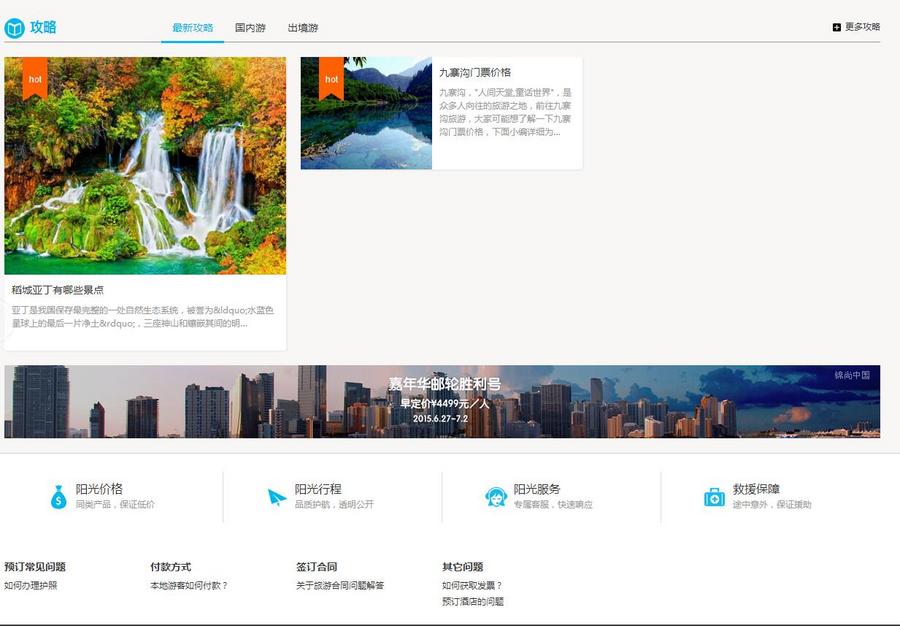
Task: Click 关于旅游合同问题解答 link
Action: click(343, 587)
